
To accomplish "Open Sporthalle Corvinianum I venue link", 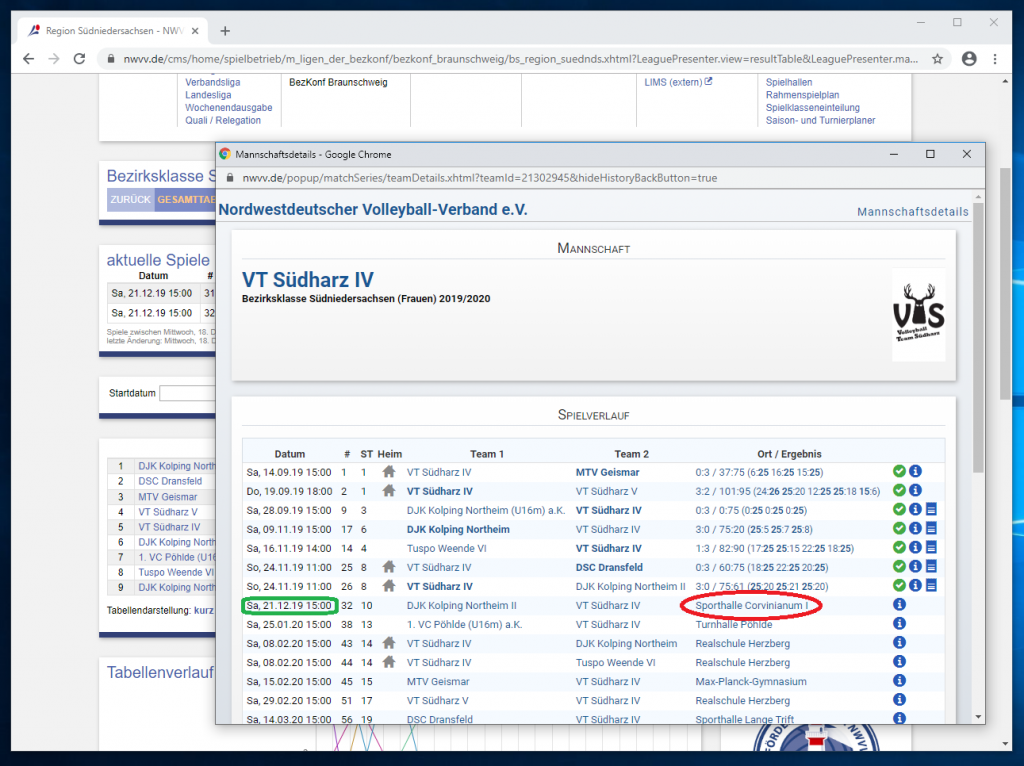I will pos(752,605).
